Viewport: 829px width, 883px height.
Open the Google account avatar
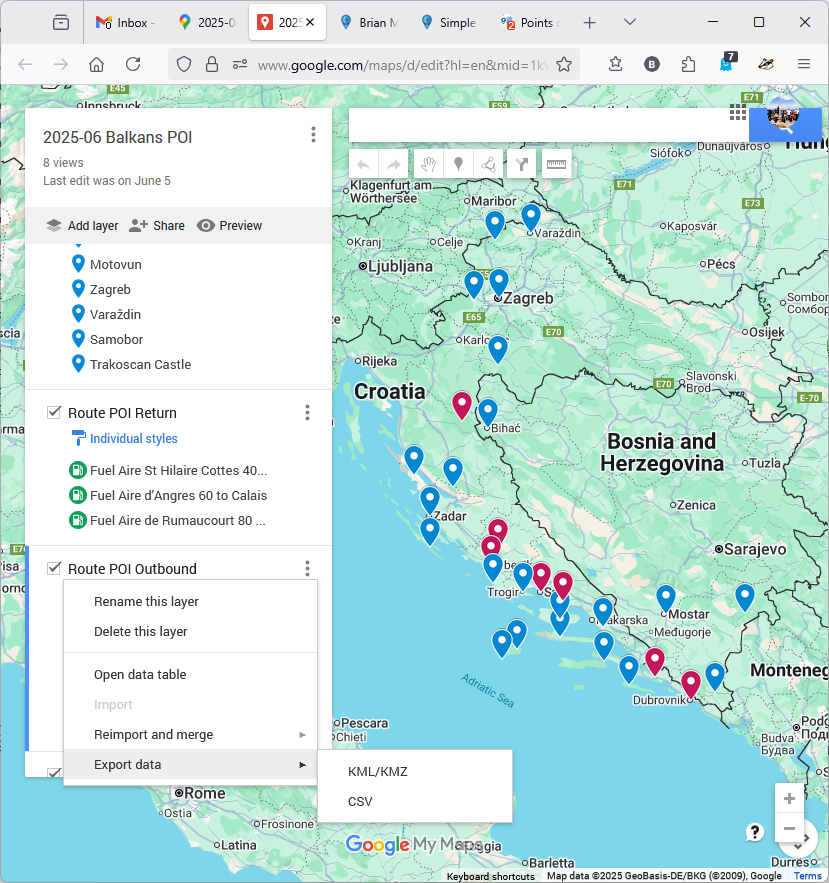pyautogui.click(x=783, y=113)
